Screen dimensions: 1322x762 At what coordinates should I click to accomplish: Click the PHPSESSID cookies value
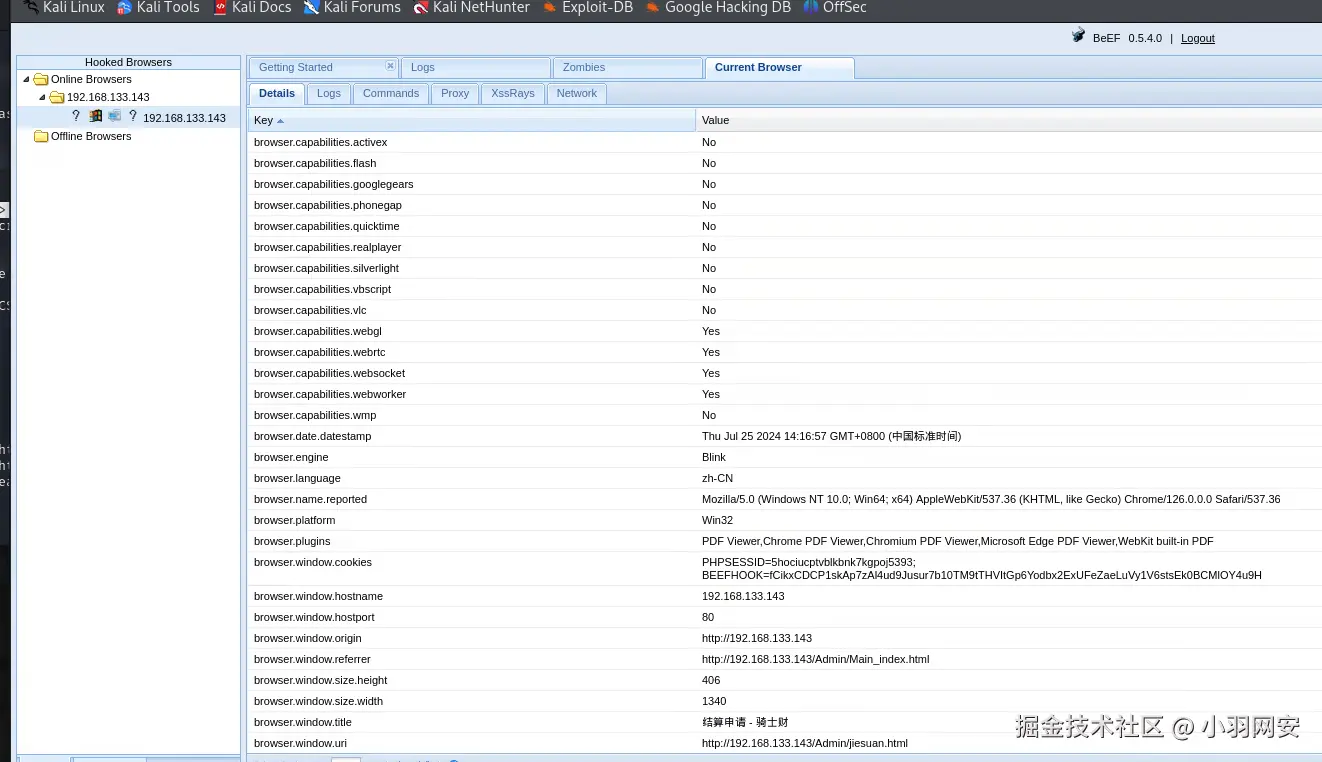[982, 569]
